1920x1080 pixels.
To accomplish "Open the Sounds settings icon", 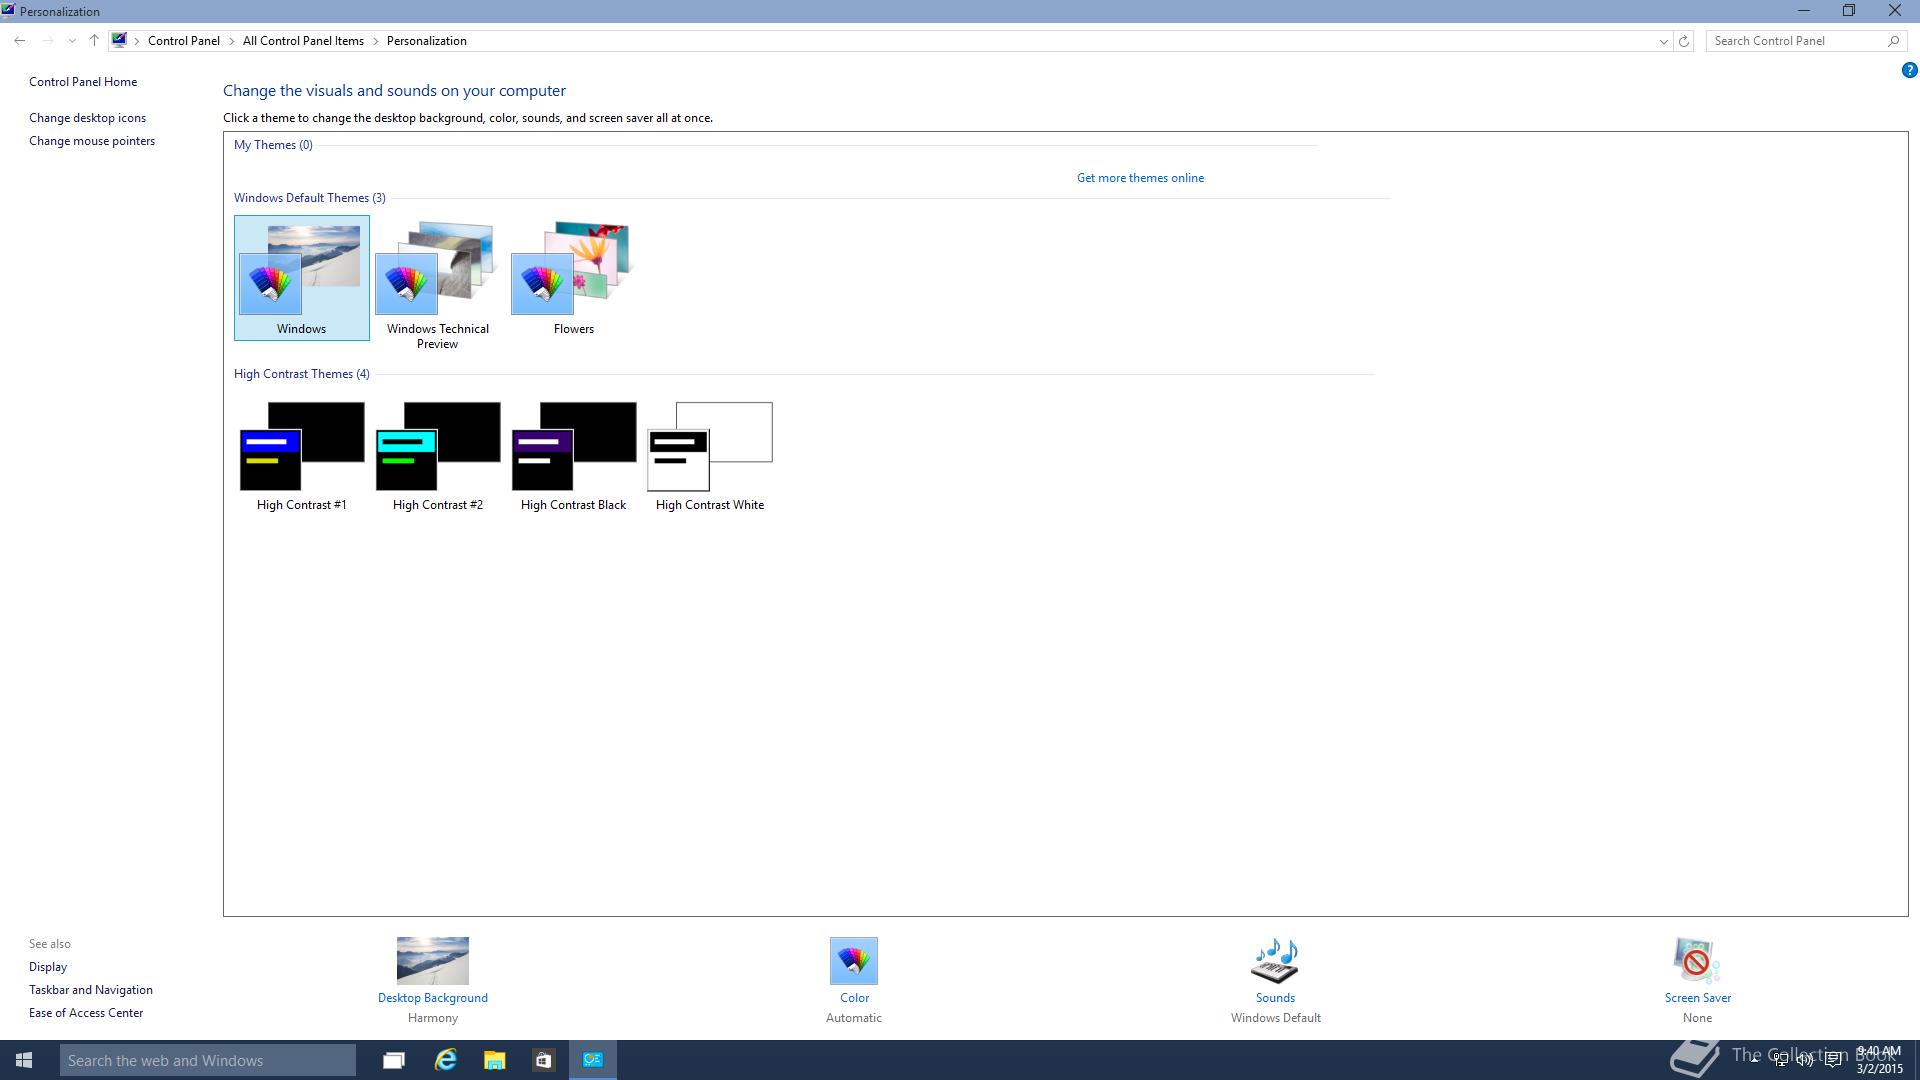I will (1275, 961).
